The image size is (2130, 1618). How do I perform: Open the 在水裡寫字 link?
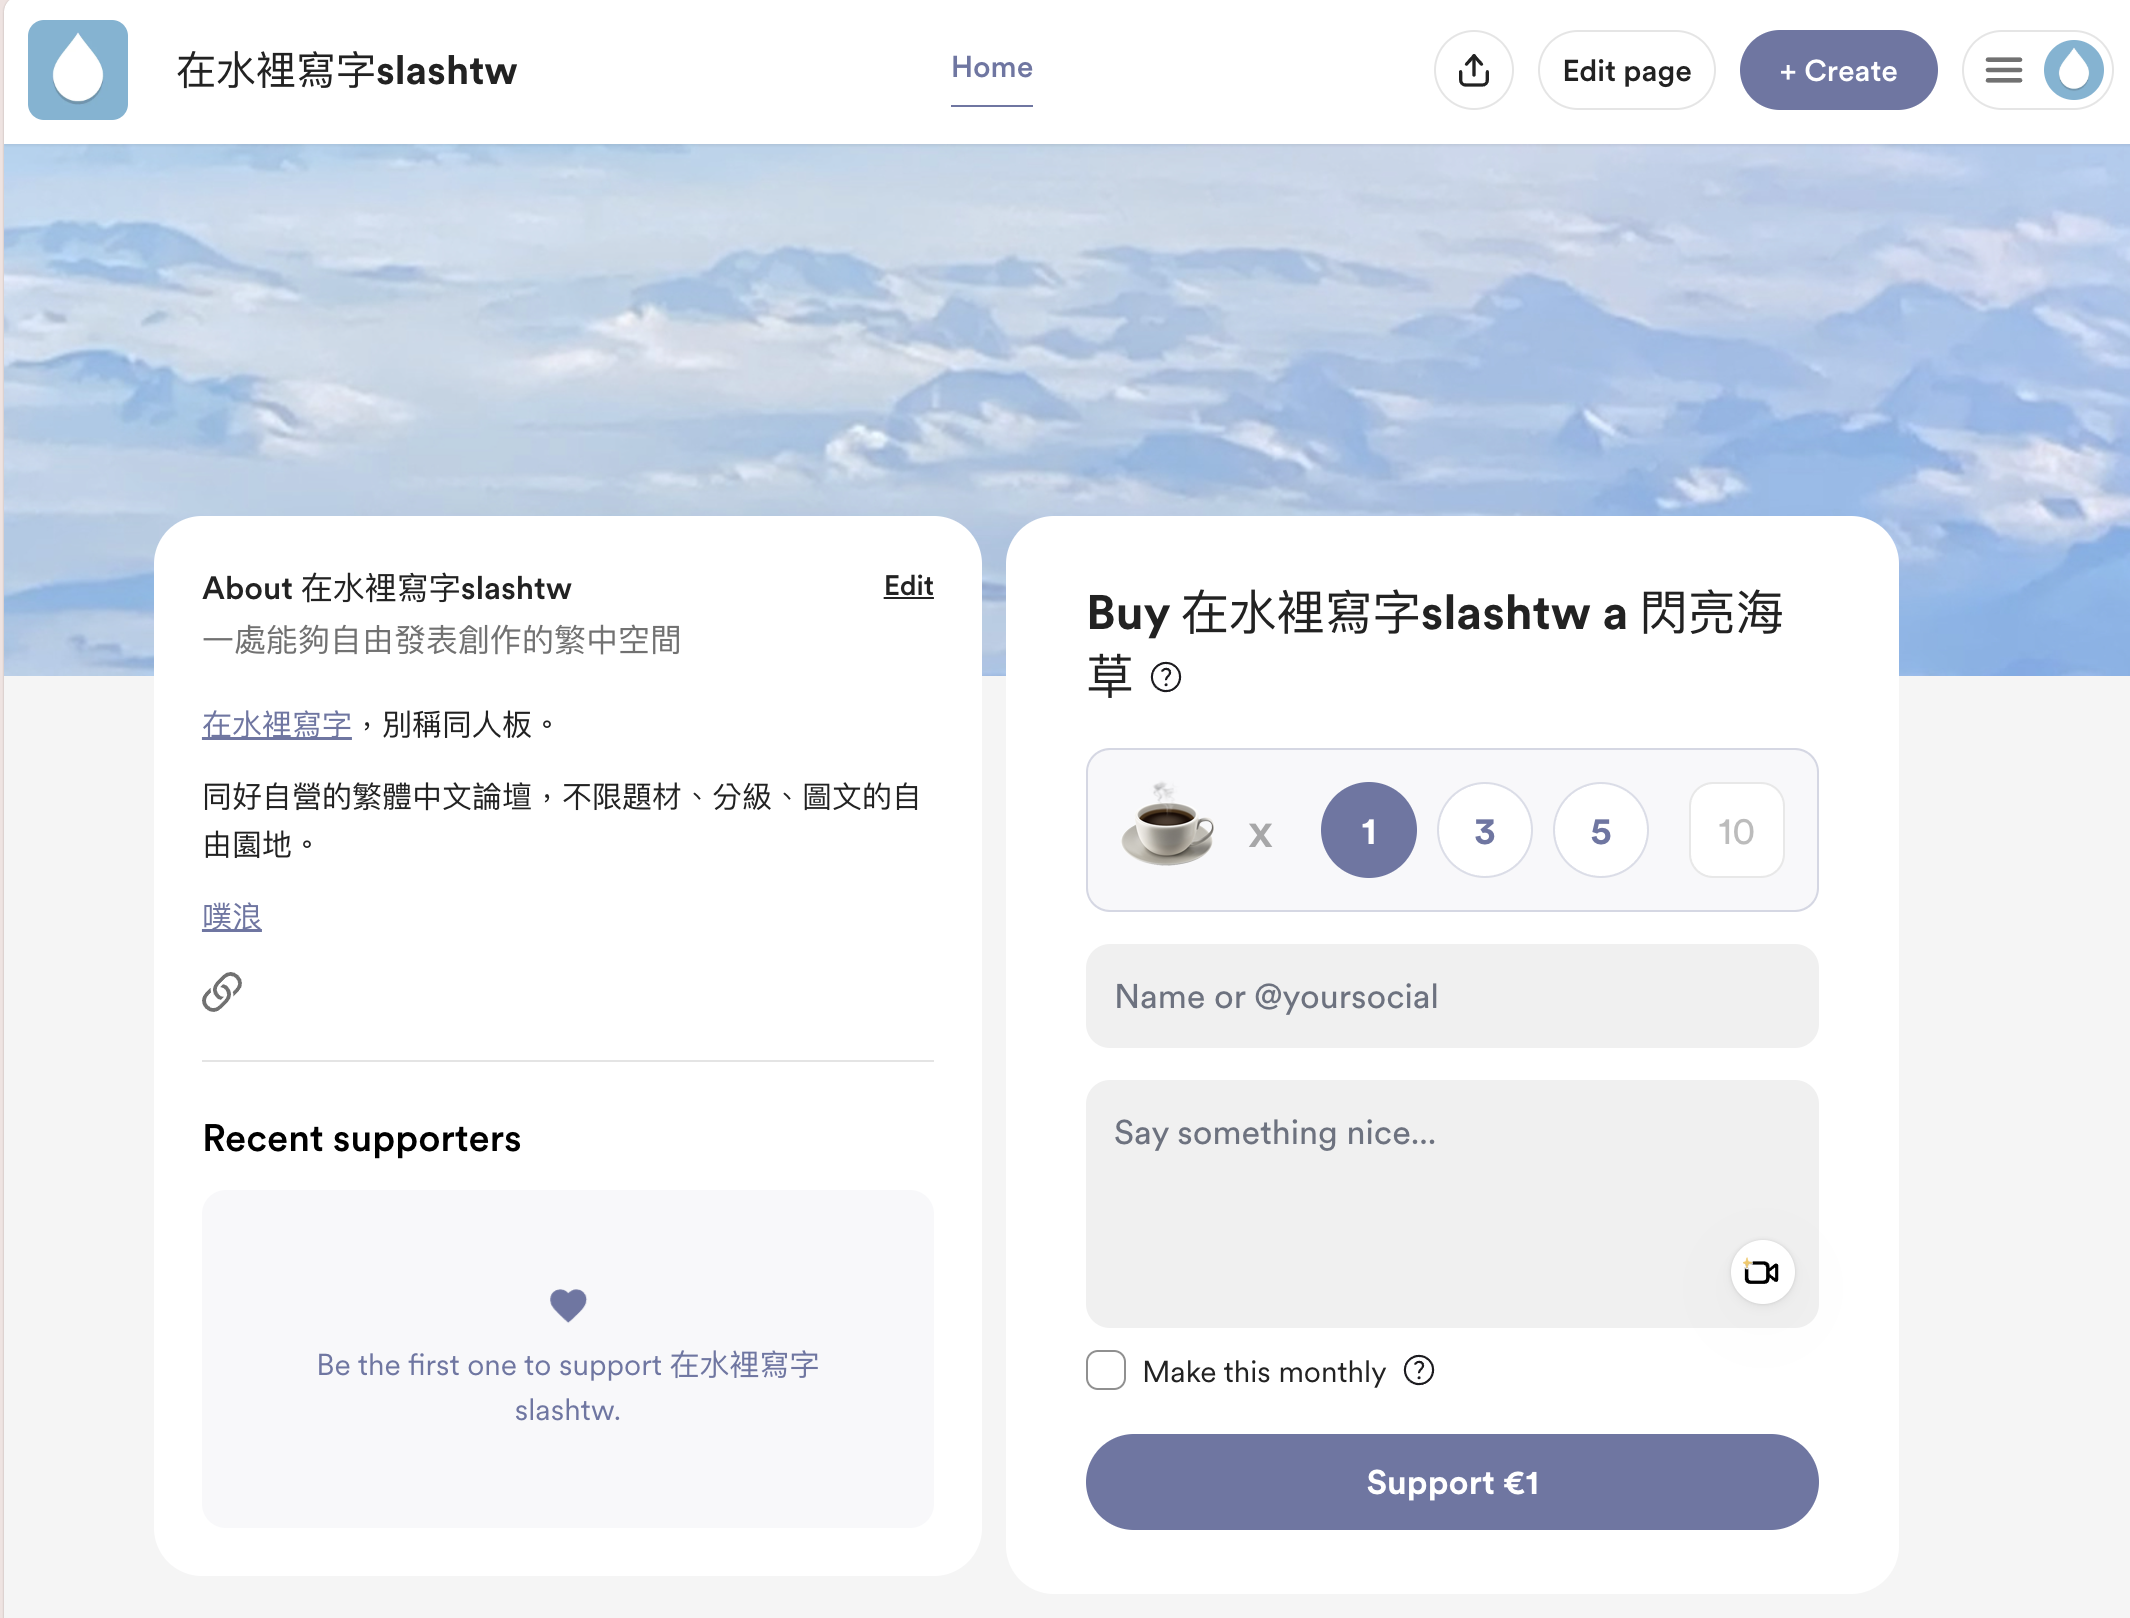277,724
